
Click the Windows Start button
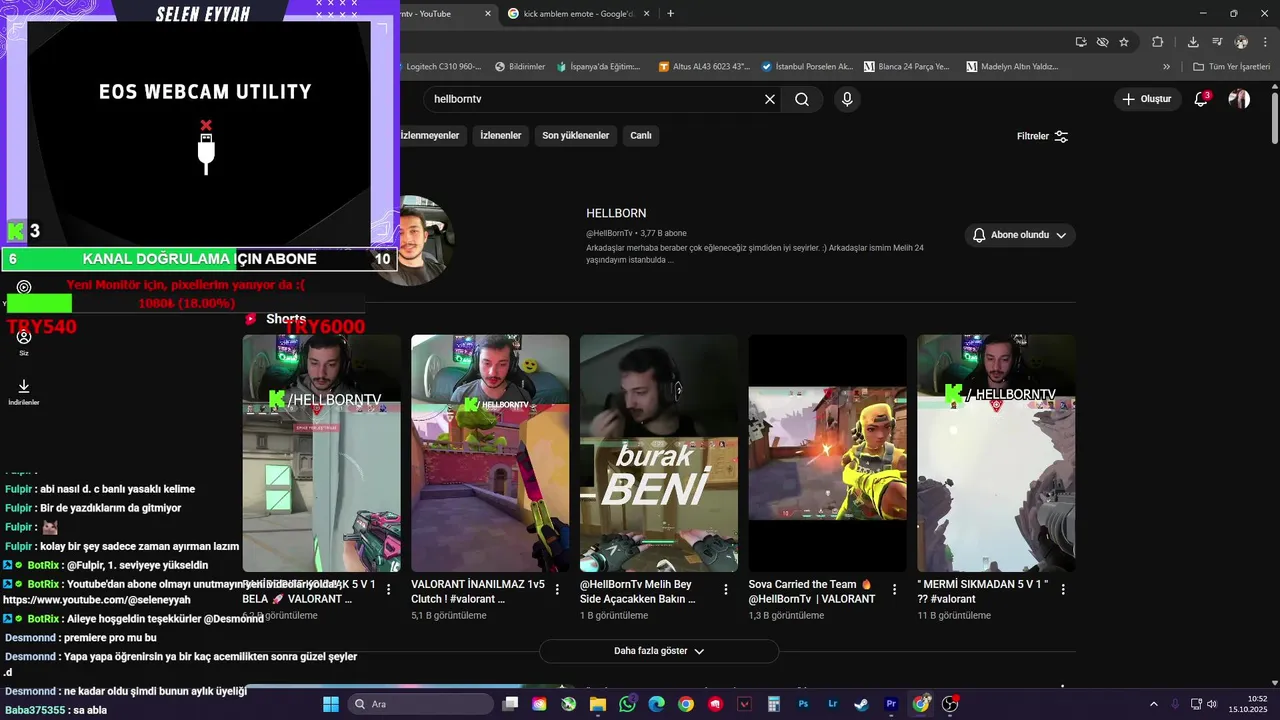click(x=331, y=704)
